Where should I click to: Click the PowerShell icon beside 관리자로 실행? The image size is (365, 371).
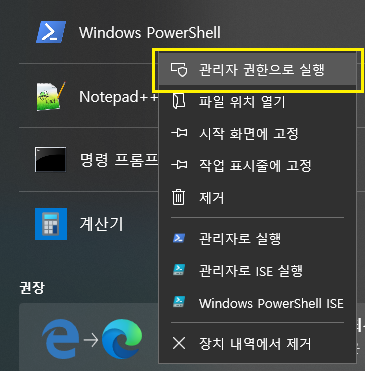tap(179, 238)
